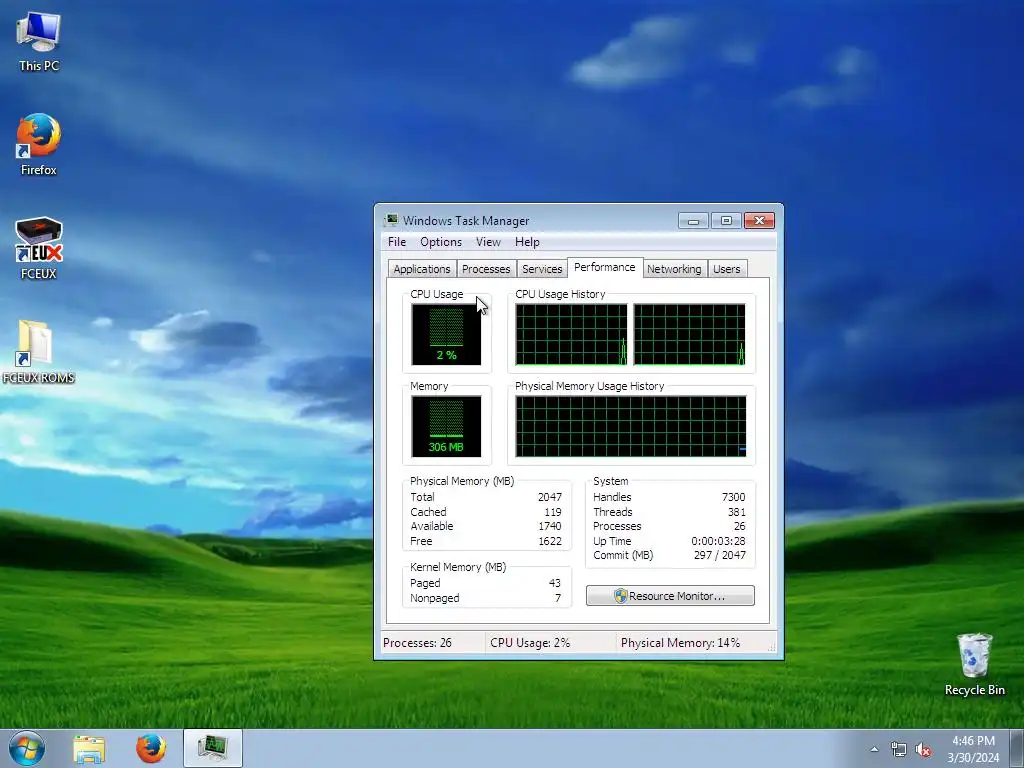The height and width of the screenshot is (768, 1024).
Task: Click the Commit value 297 / 2047
Action: 720,555
